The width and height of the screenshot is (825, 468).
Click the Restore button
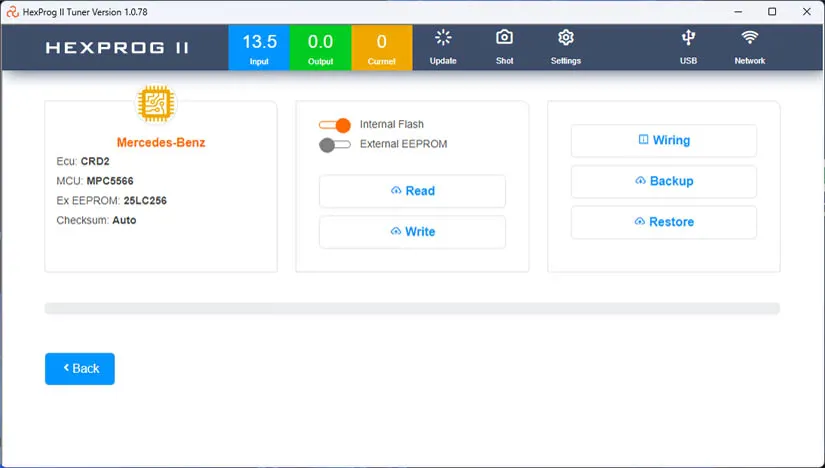(664, 222)
